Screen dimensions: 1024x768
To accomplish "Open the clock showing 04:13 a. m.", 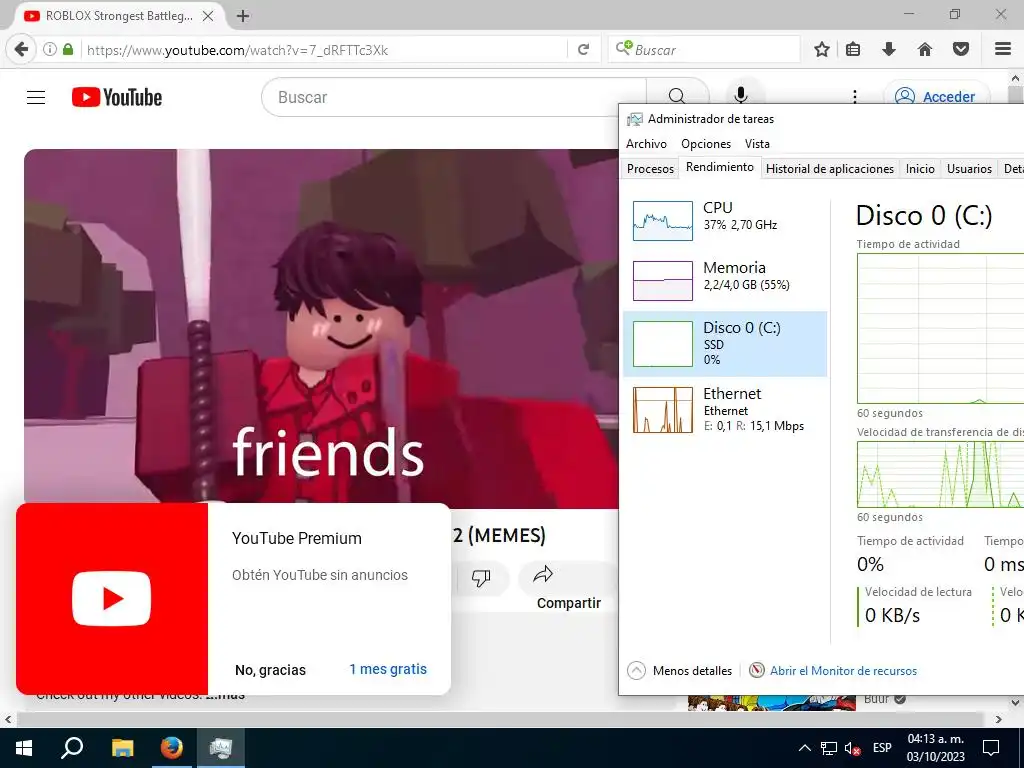I will pos(936,748).
